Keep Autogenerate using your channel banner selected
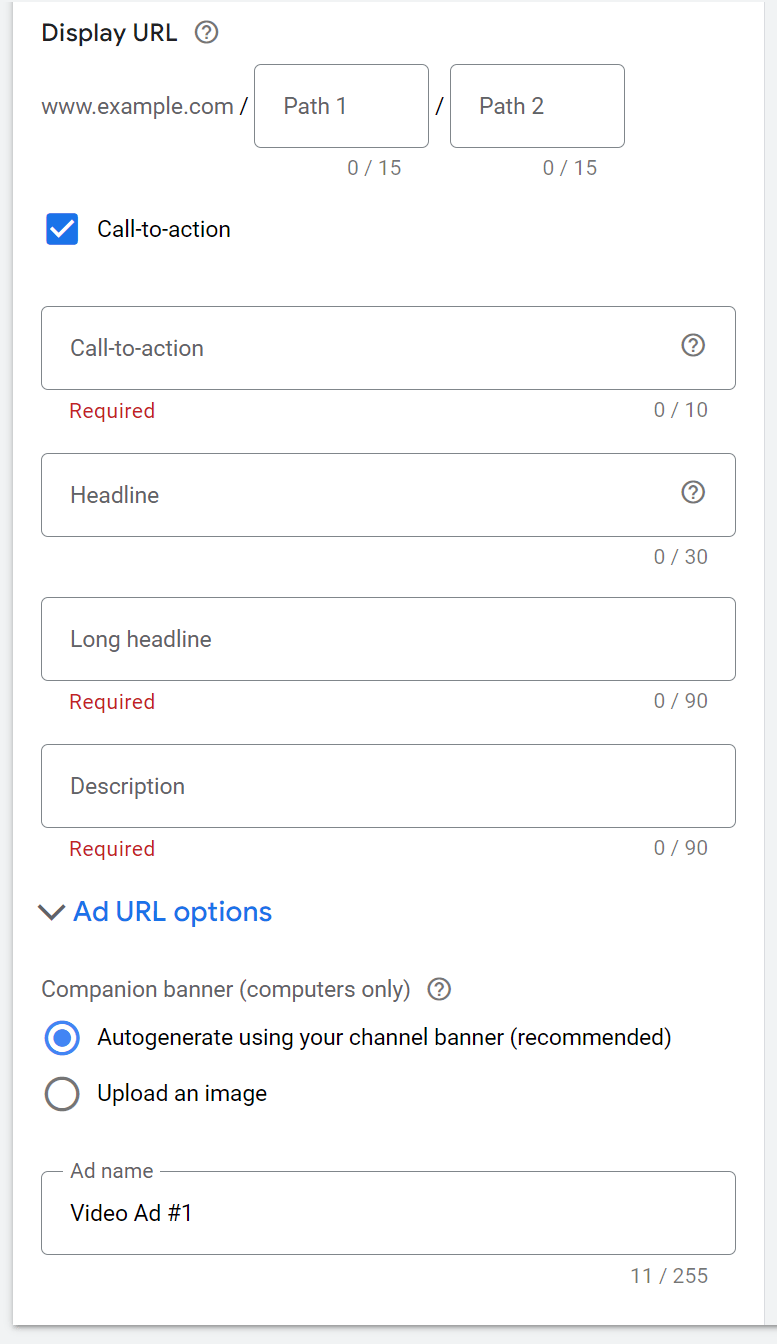The image size is (777, 1344). [x=62, y=1038]
